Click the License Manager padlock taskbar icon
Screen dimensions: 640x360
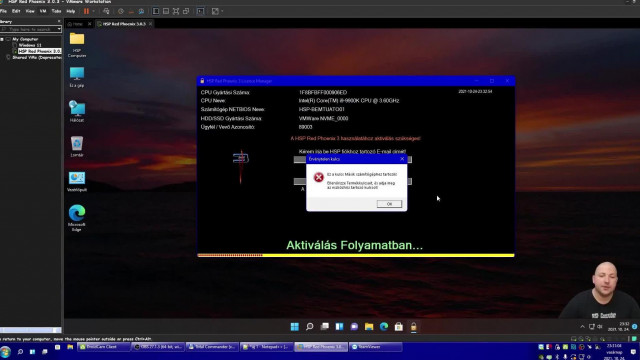click(413, 327)
